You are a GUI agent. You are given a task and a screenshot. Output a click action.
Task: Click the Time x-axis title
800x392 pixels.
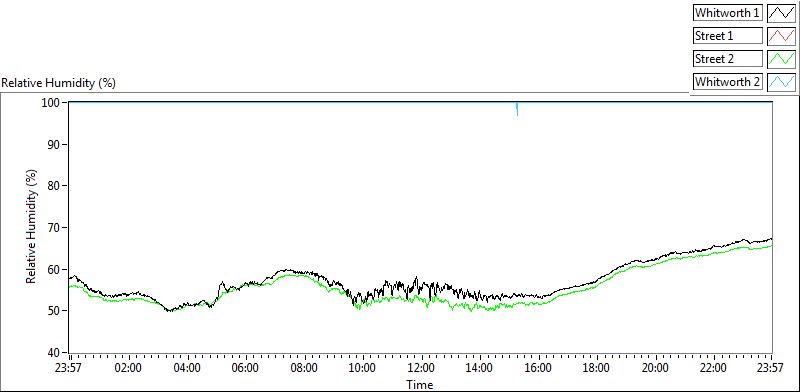(419, 384)
